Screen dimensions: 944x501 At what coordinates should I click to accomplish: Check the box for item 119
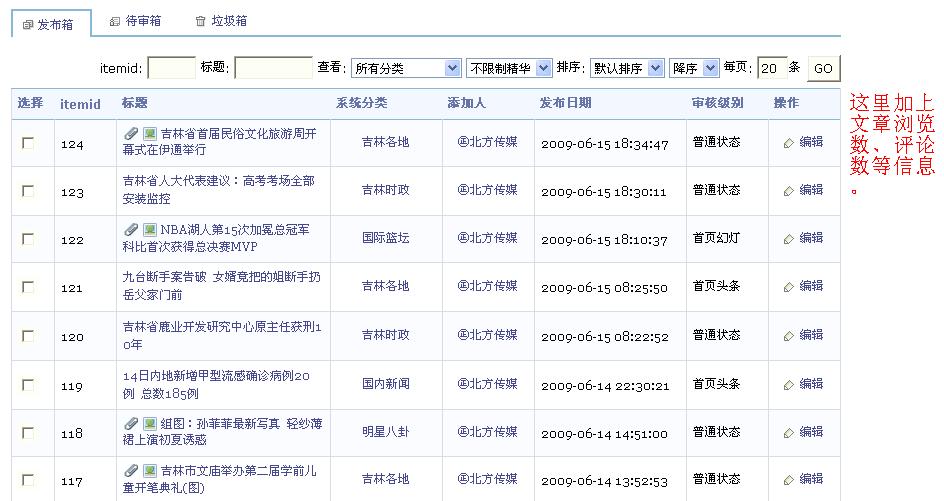tap(28, 384)
